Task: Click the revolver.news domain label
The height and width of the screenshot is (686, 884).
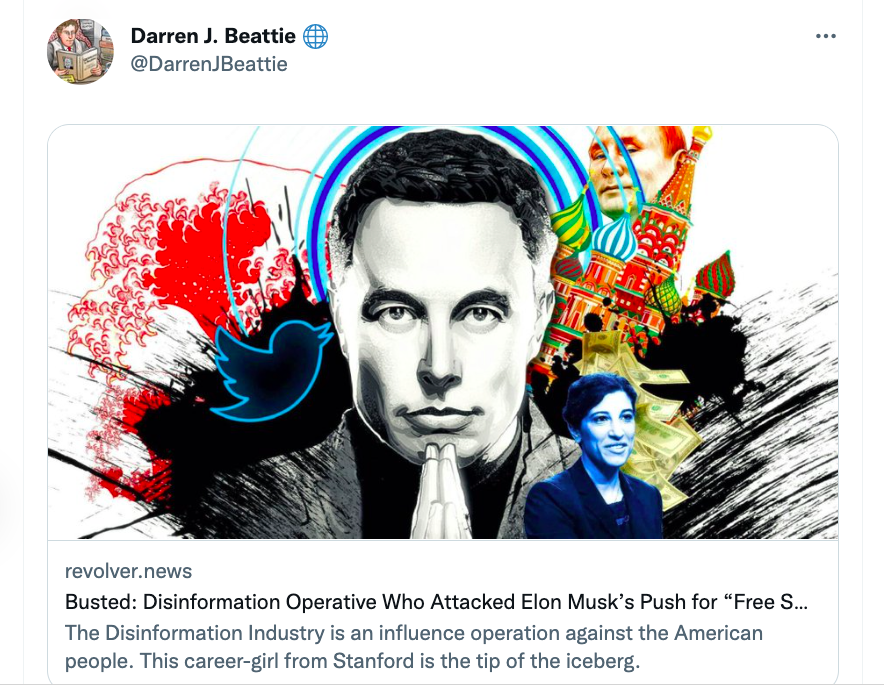Action: (129, 571)
